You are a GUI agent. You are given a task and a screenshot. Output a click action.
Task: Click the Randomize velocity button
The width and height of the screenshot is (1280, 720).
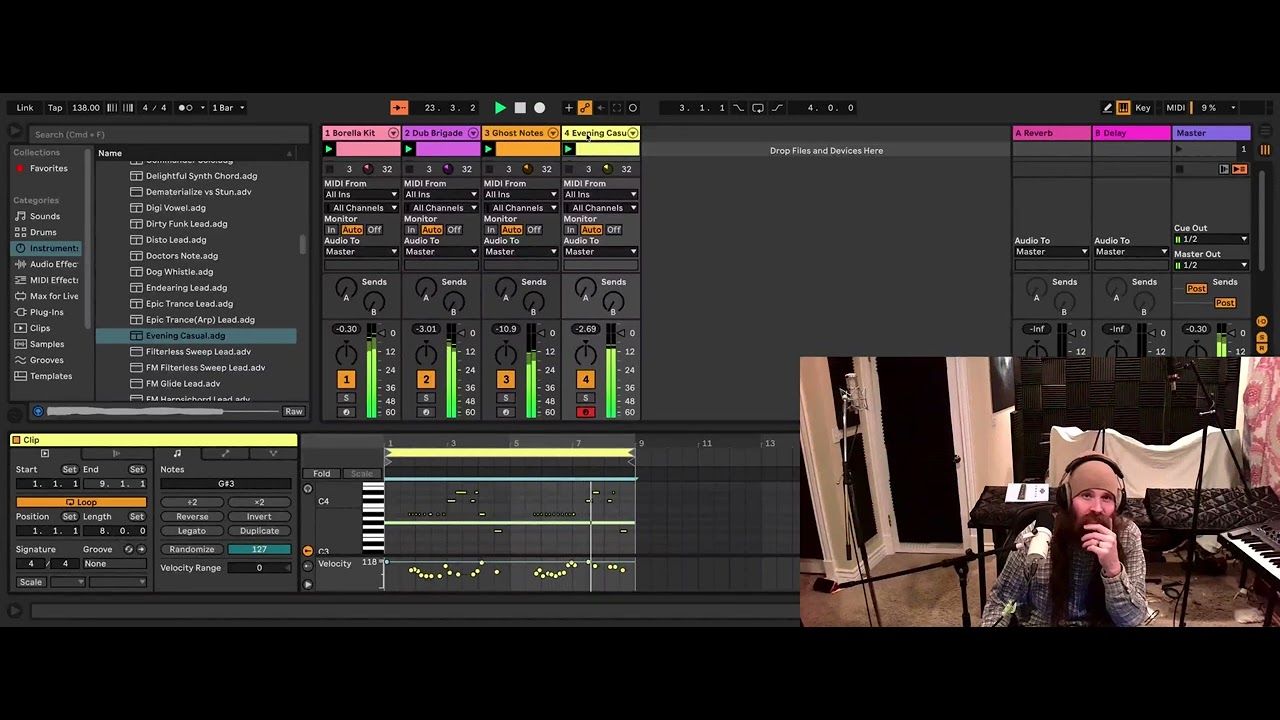(192, 550)
